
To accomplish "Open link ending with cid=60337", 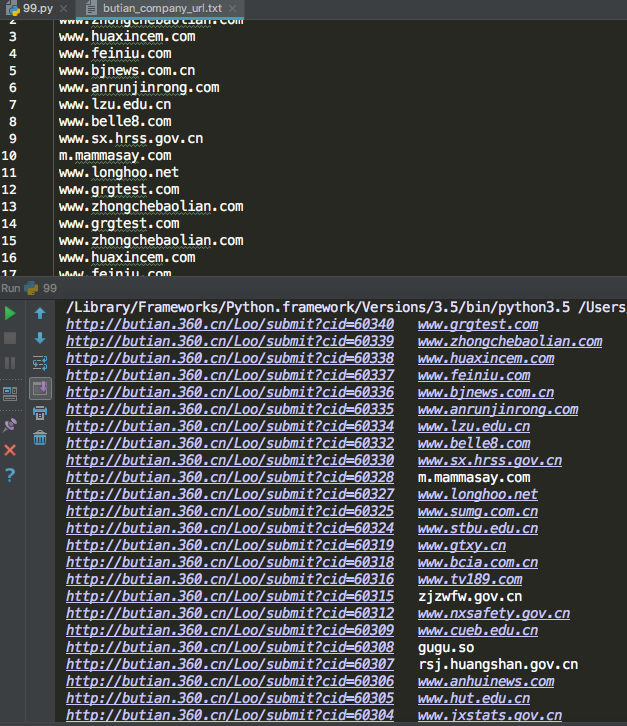I will (230, 375).
